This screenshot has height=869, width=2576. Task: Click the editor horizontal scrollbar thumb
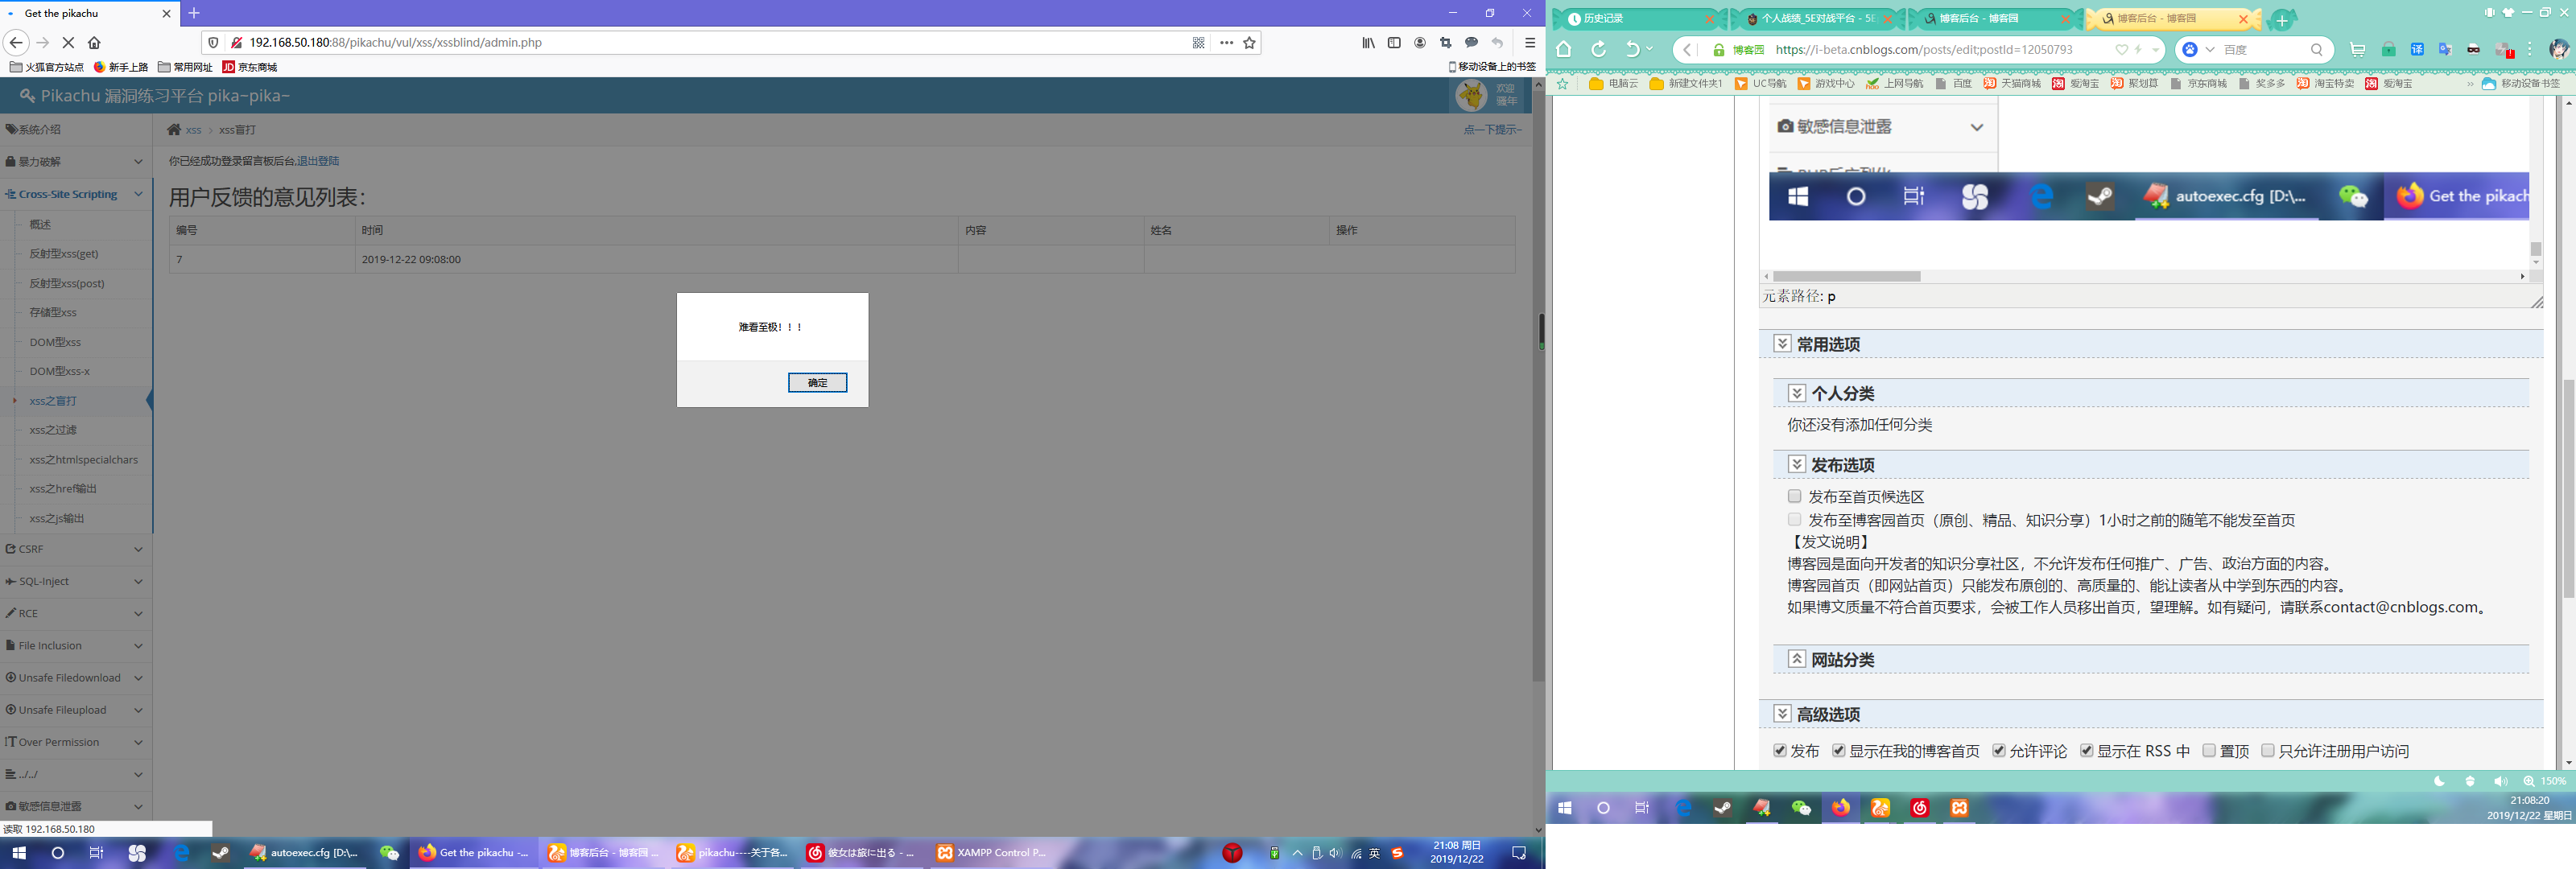1846,276
